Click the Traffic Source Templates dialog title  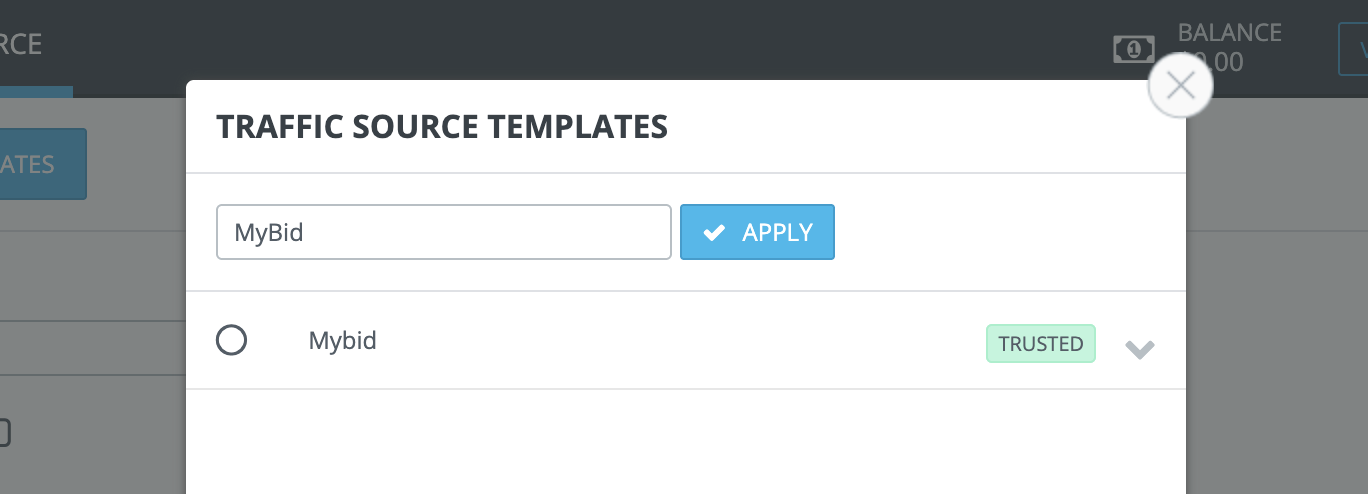442,127
